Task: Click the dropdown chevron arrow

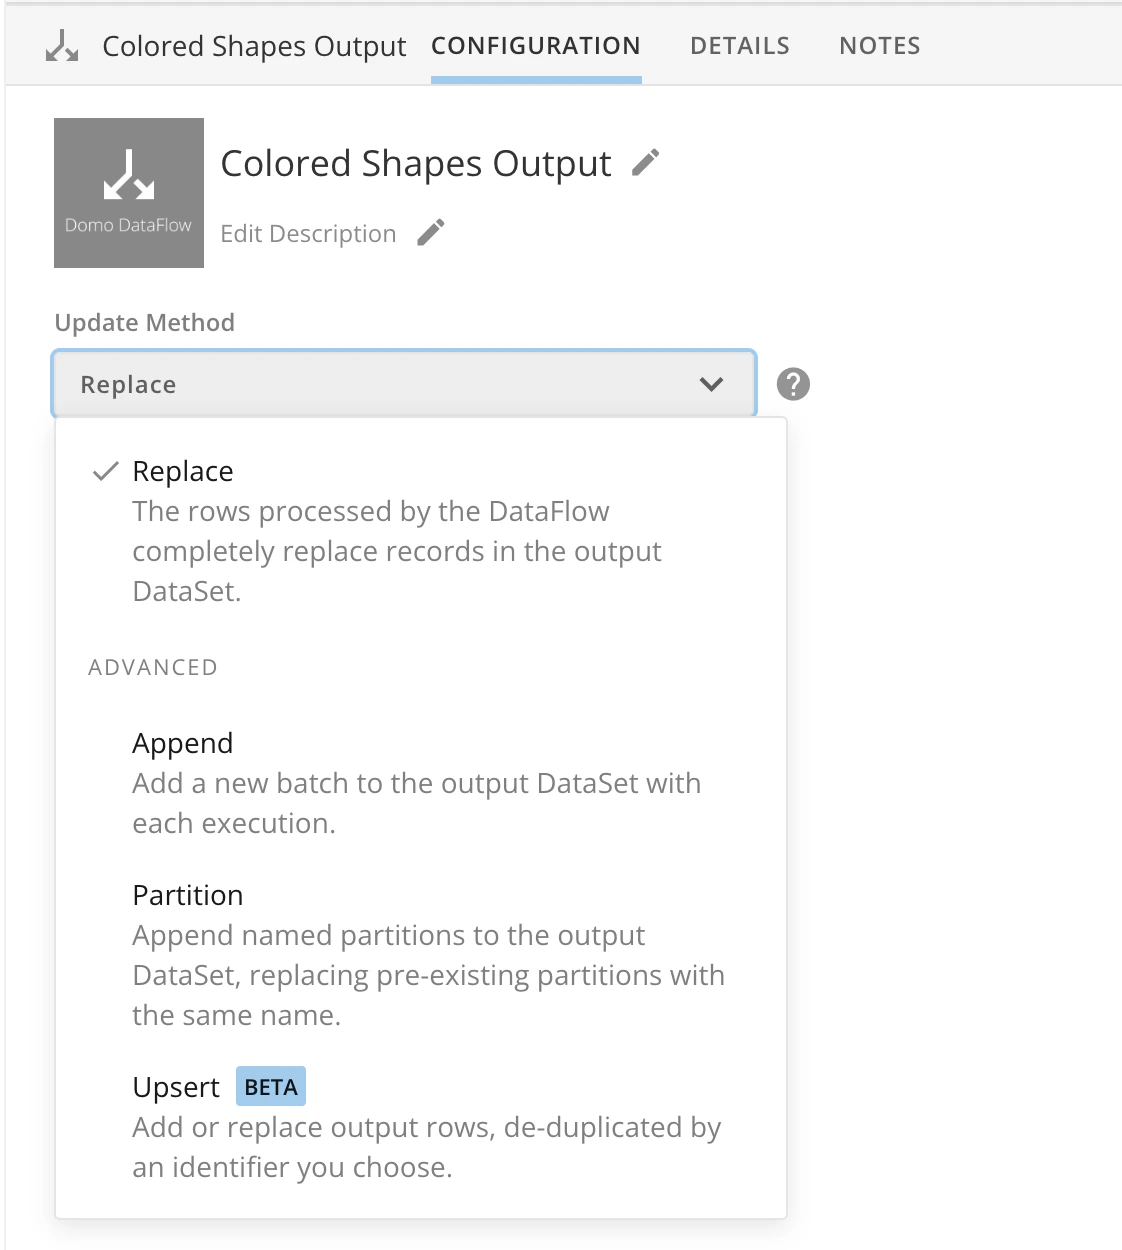Action: (711, 384)
